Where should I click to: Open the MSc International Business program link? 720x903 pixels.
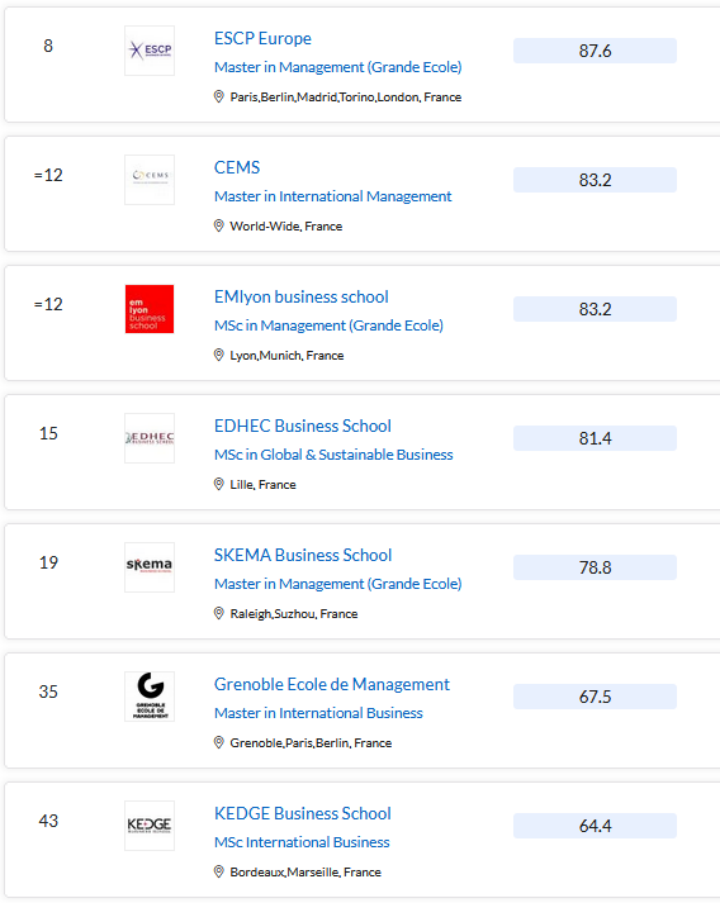(301, 842)
